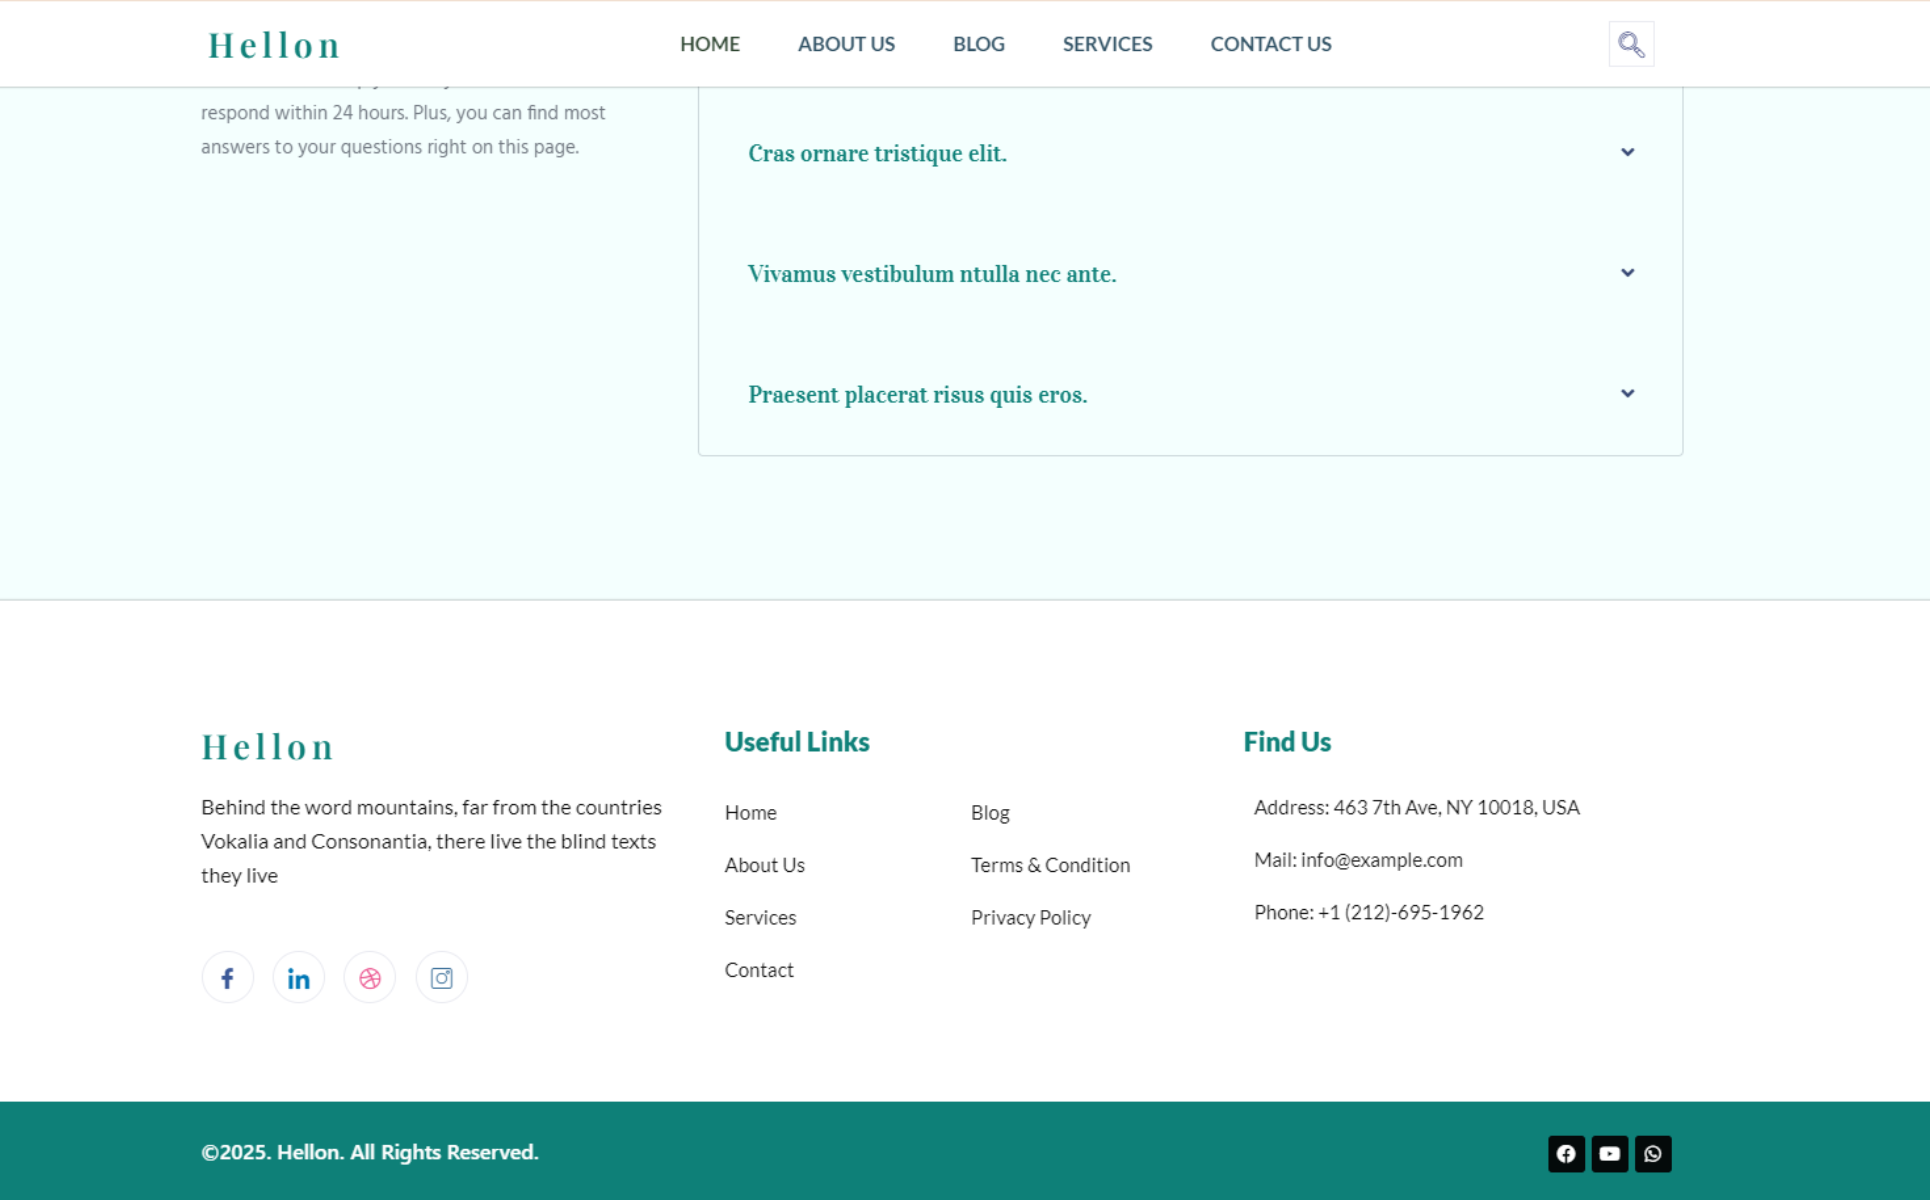The image size is (1930, 1200).
Task: Open the LinkedIn social icon
Action: (299, 978)
